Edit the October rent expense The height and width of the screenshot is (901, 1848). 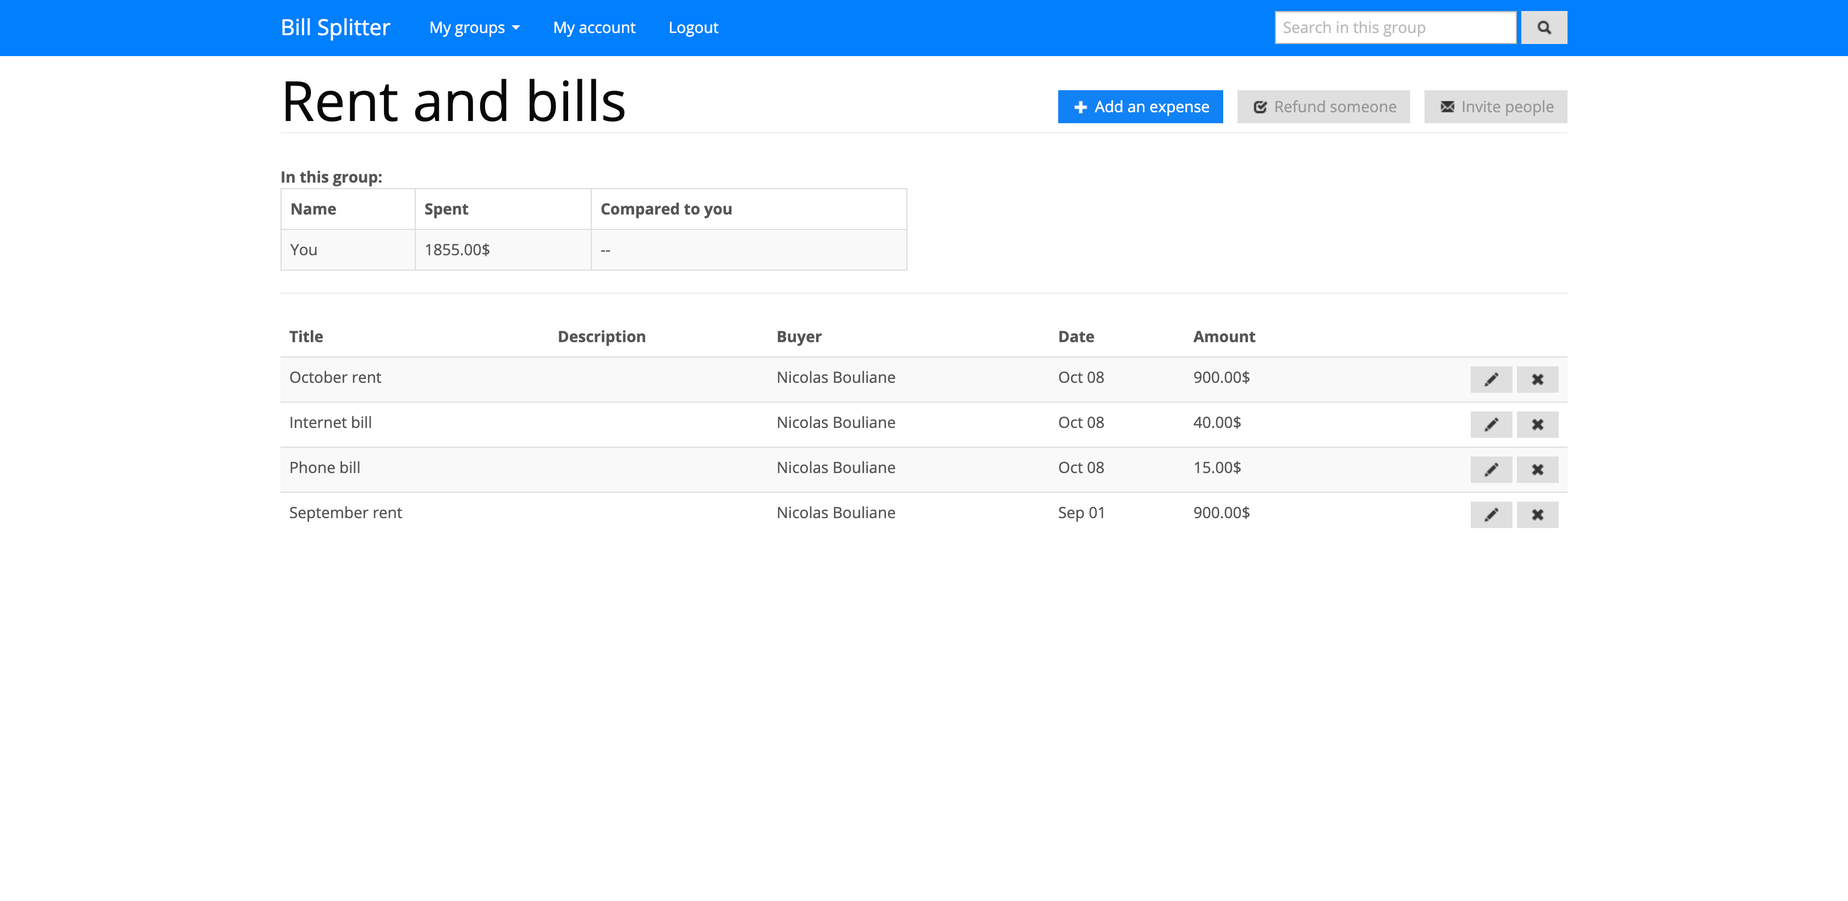point(1491,379)
